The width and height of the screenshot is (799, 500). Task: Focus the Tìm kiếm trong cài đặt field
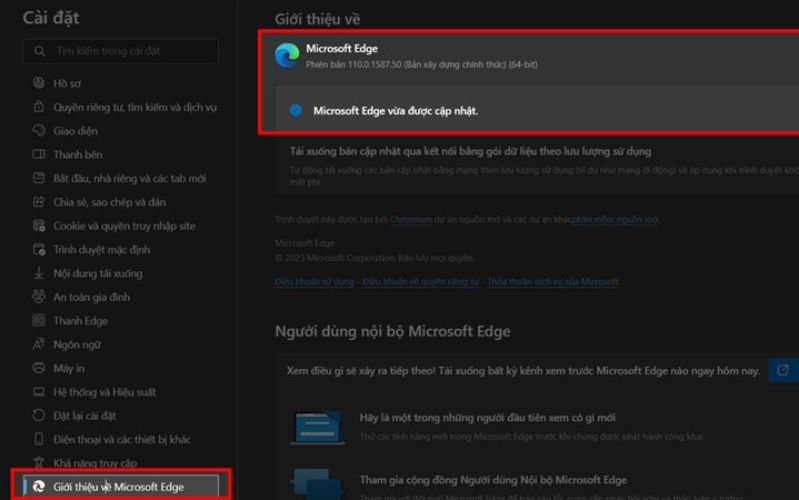tap(121, 51)
